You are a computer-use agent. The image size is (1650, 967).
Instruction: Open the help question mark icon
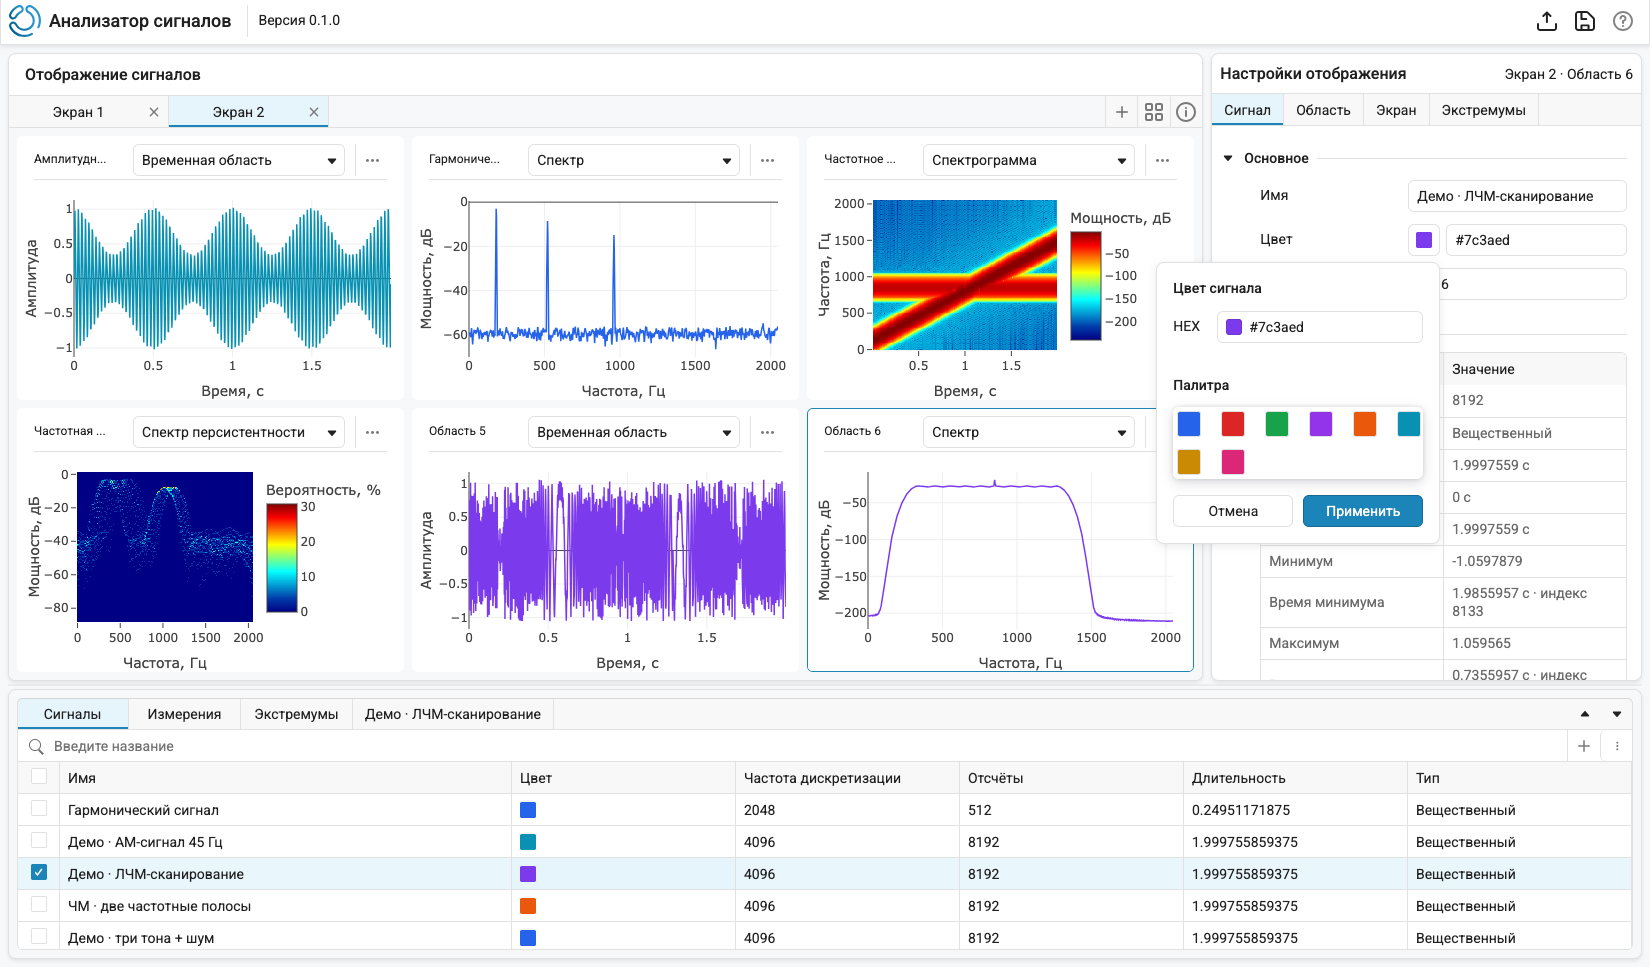coord(1623,21)
